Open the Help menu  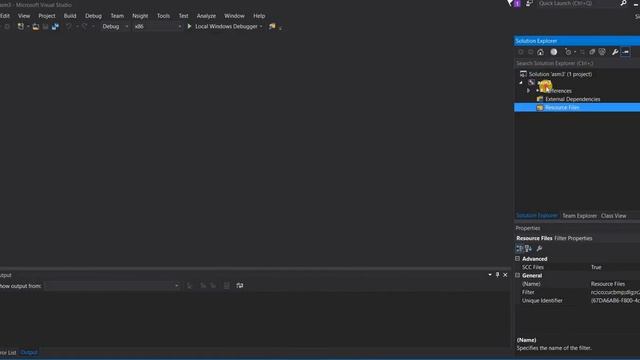click(x=259, y=16)
